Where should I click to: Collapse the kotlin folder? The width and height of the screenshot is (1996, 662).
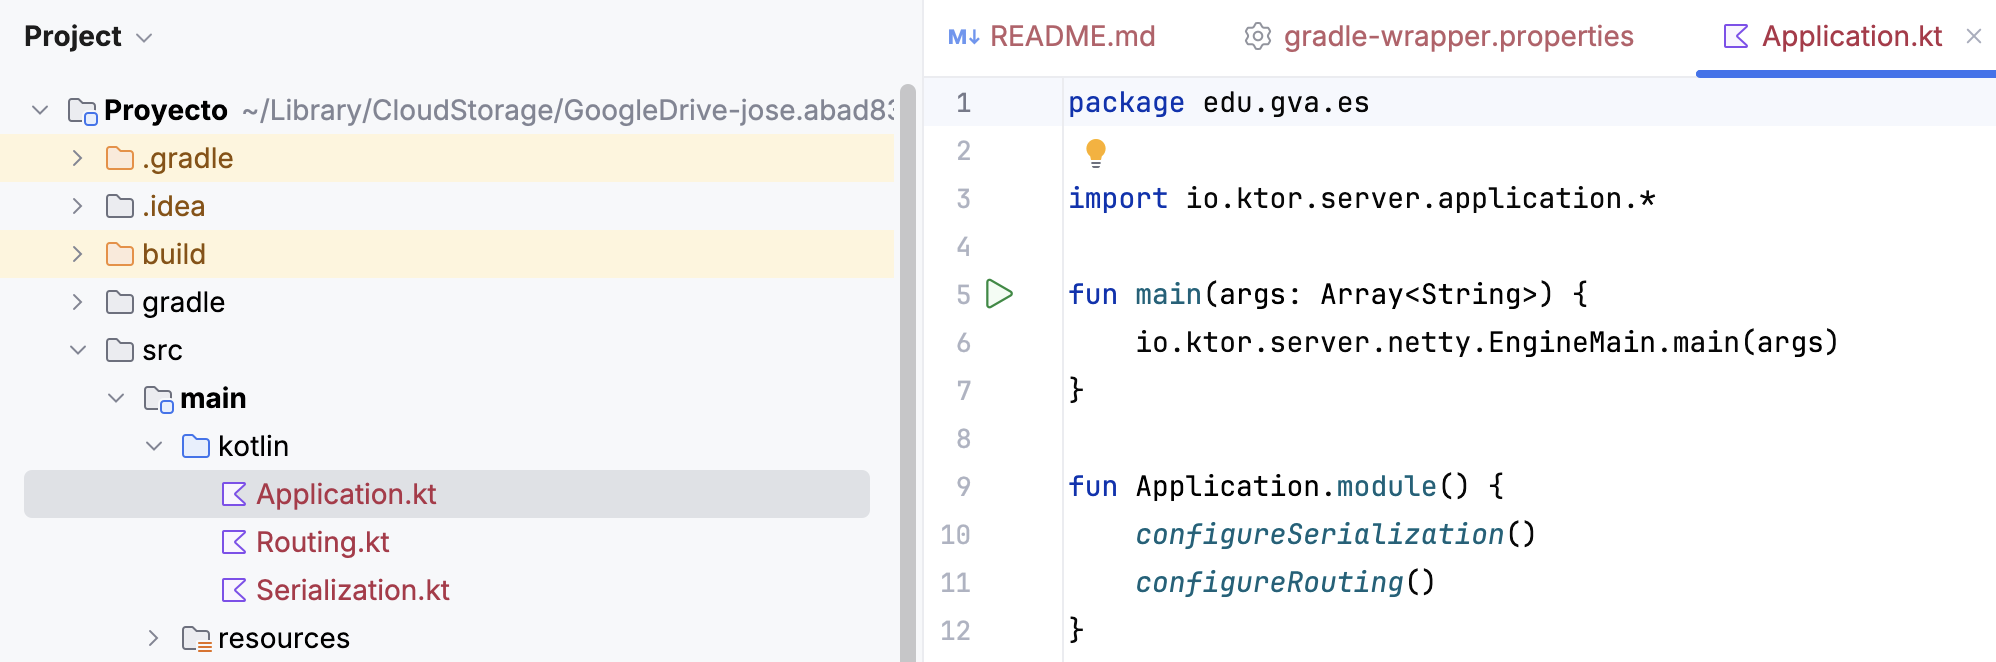point(153,446)
